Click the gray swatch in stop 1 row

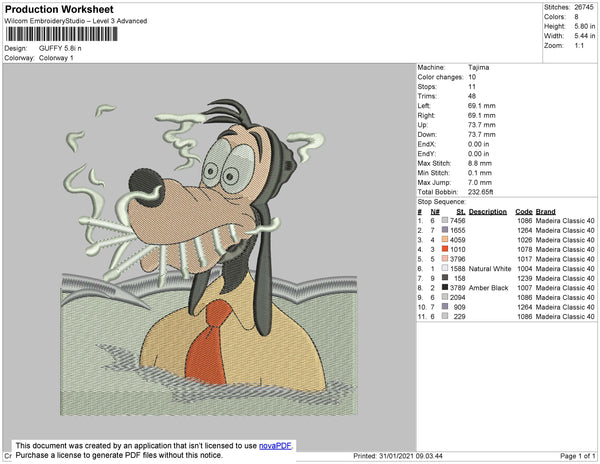(445, 220)
